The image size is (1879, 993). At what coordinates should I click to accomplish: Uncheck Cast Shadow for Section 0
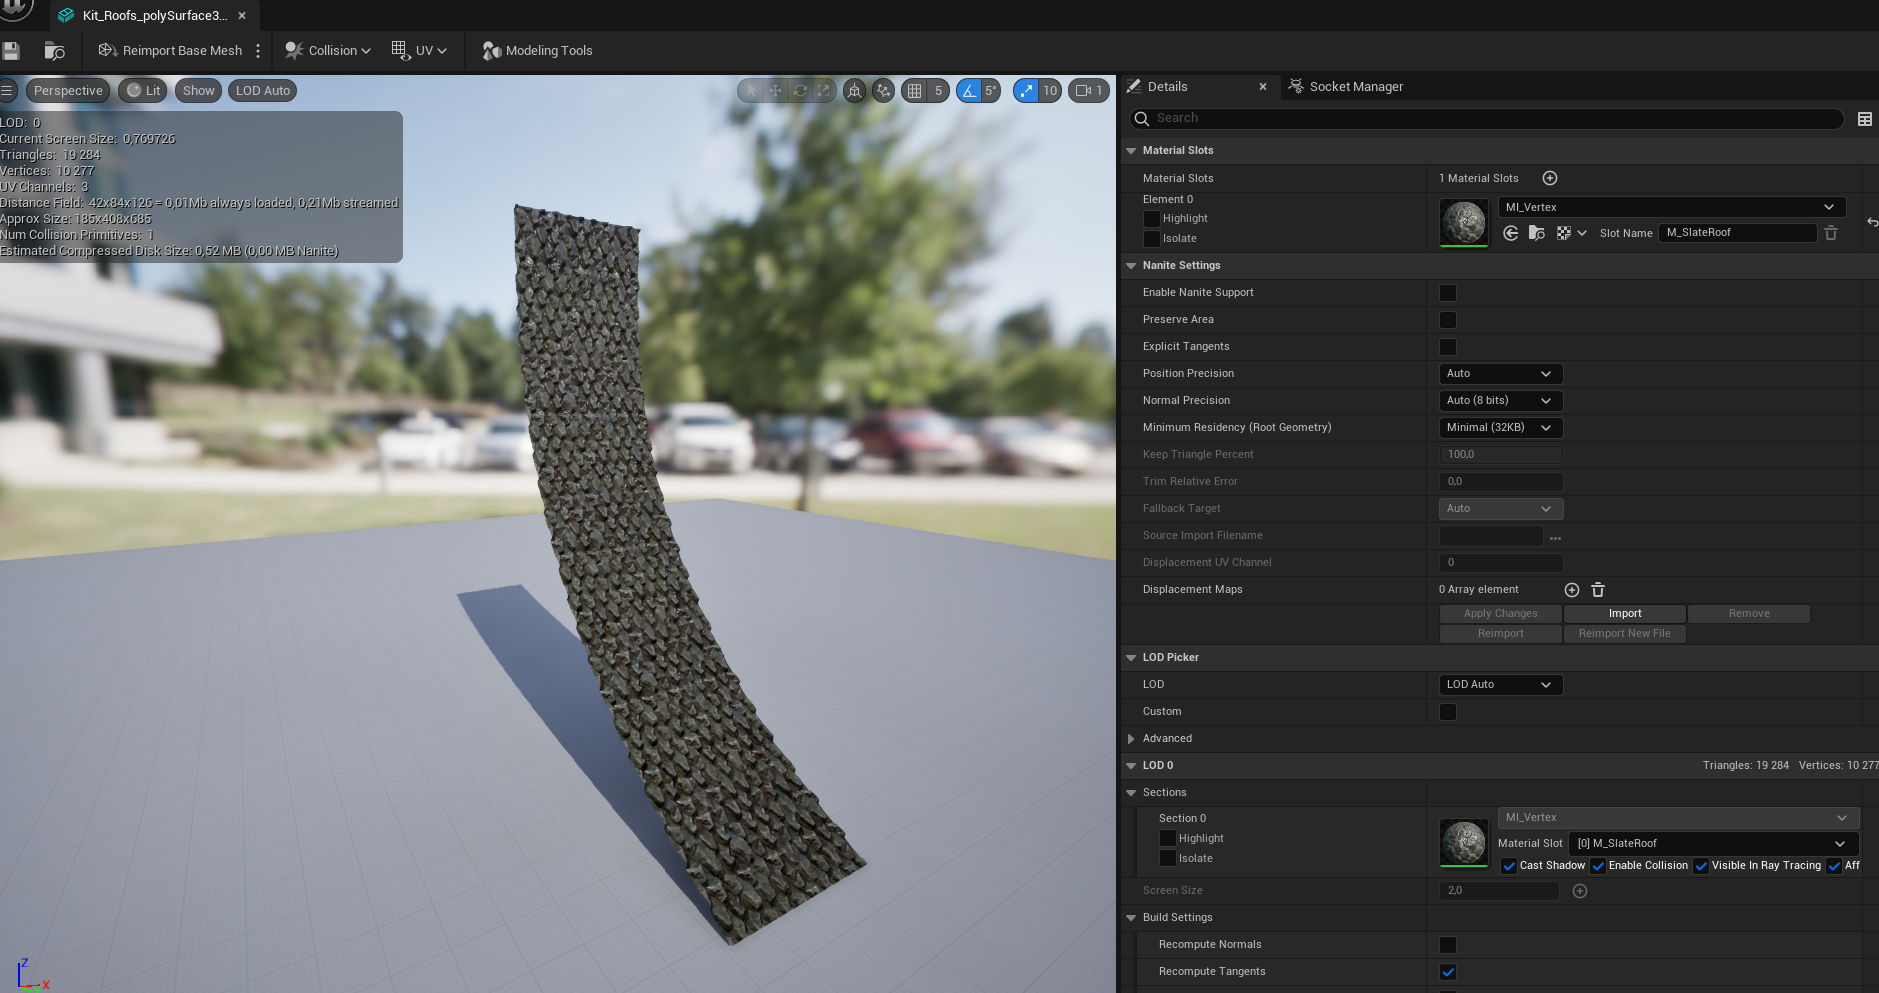pos(1508,866)
